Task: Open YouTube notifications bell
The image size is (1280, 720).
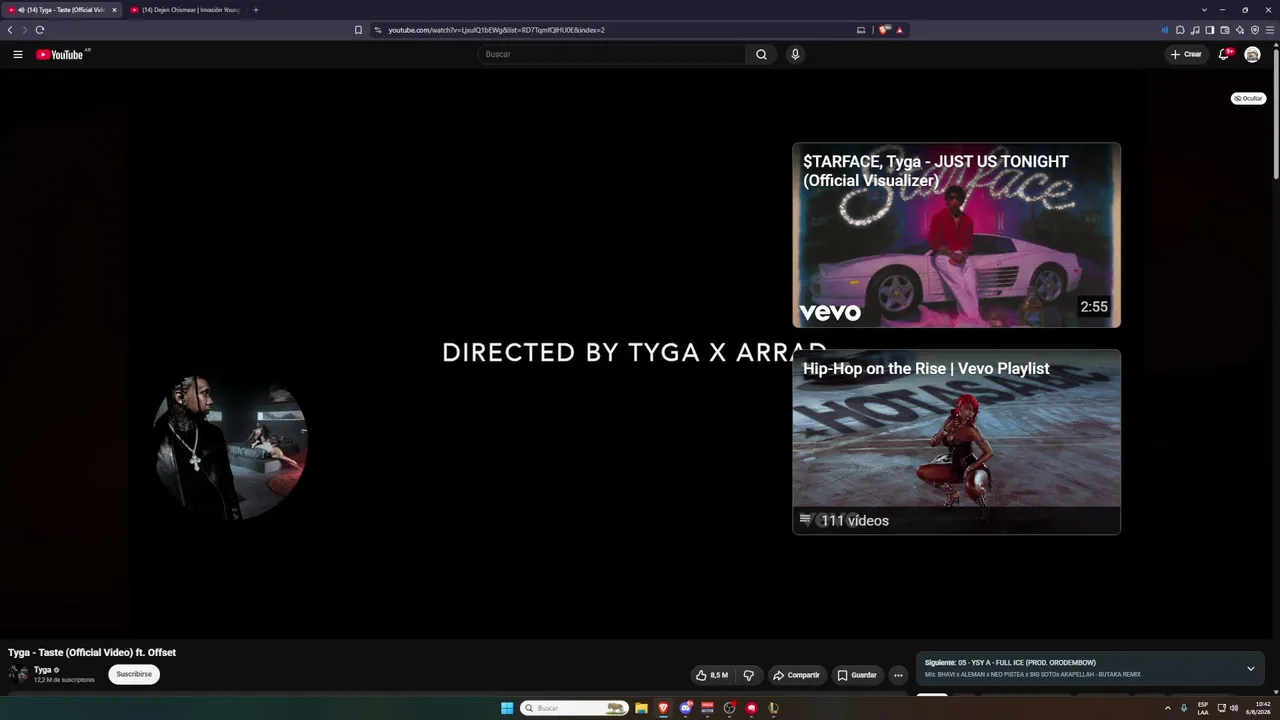Action: 1223,54
